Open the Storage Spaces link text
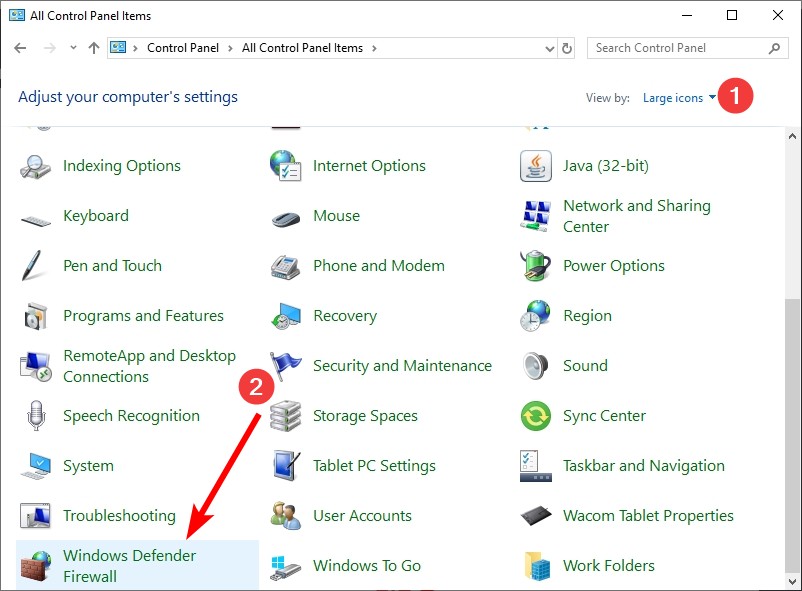802x591 pixels. 365,415
